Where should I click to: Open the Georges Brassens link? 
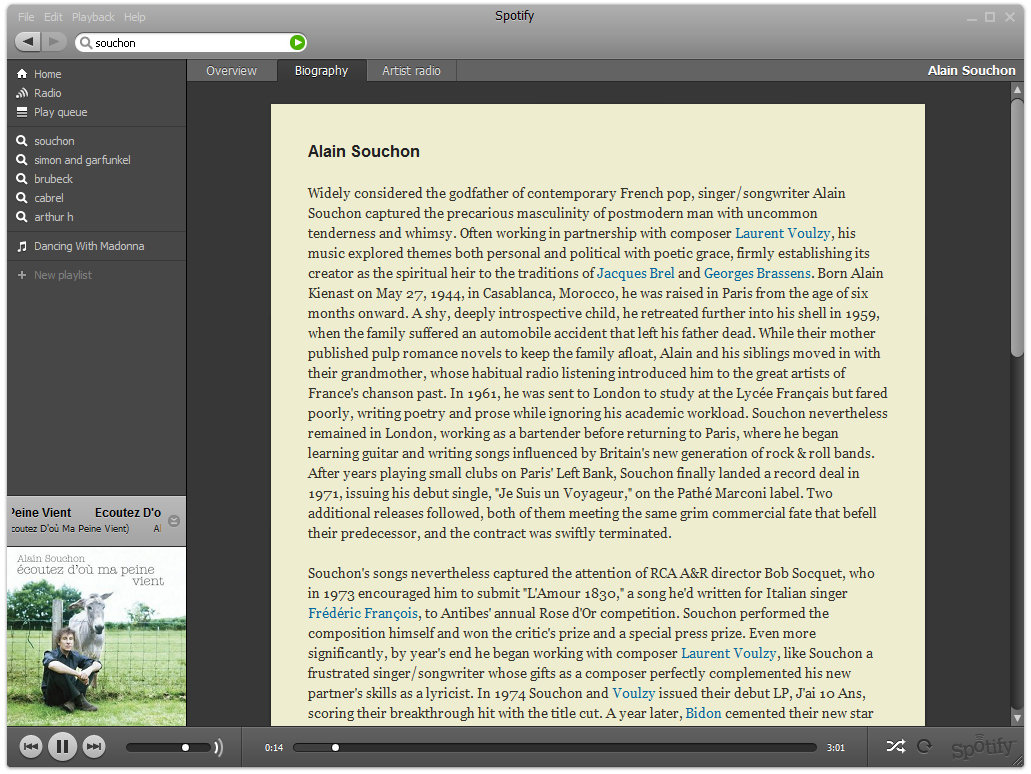[757, 274]
